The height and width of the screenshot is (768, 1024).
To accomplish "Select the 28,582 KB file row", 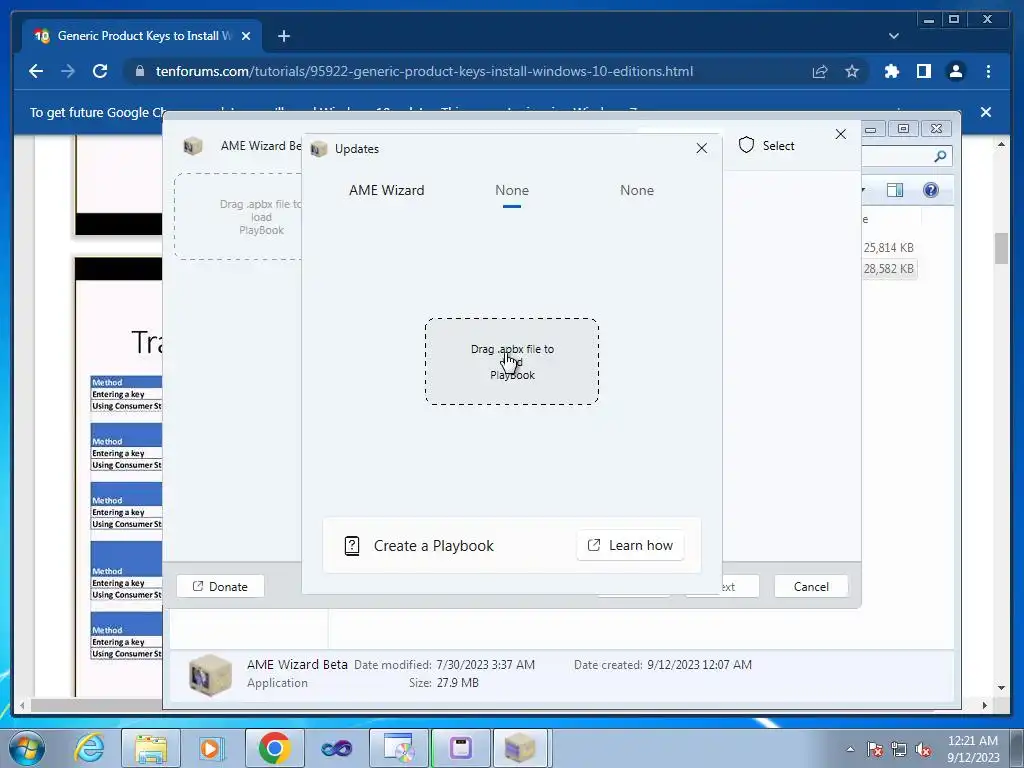I will pos(889,268).
